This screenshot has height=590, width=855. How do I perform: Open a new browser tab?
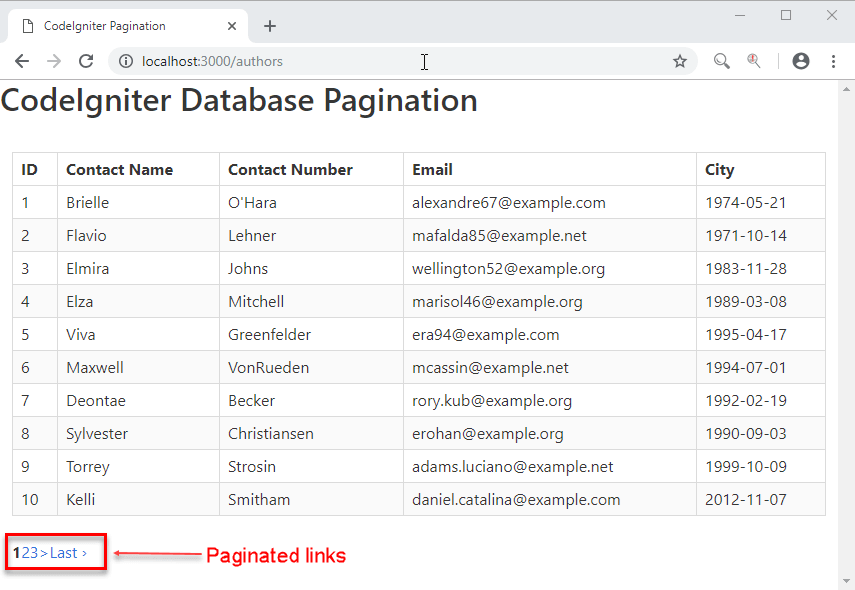[270, 26]
